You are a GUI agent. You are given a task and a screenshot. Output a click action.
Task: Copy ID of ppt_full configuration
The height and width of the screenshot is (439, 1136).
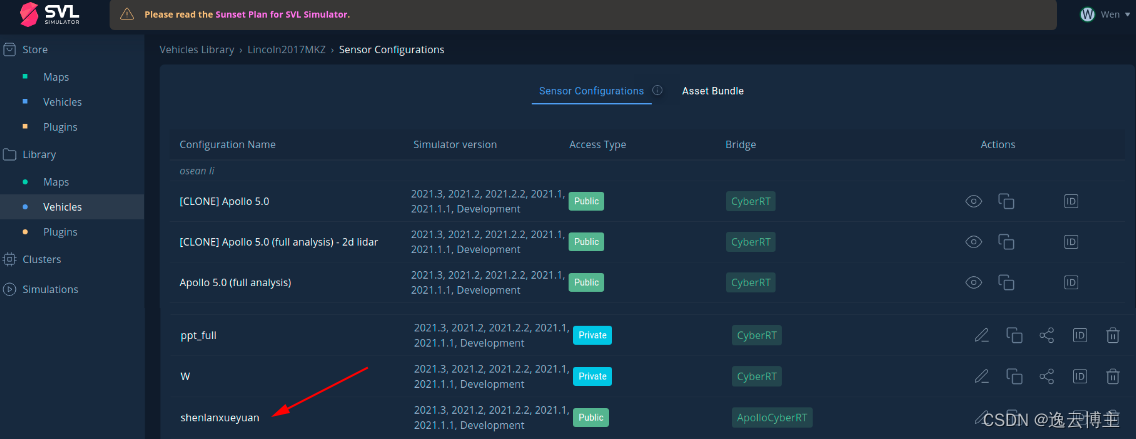click(1079, 335)
